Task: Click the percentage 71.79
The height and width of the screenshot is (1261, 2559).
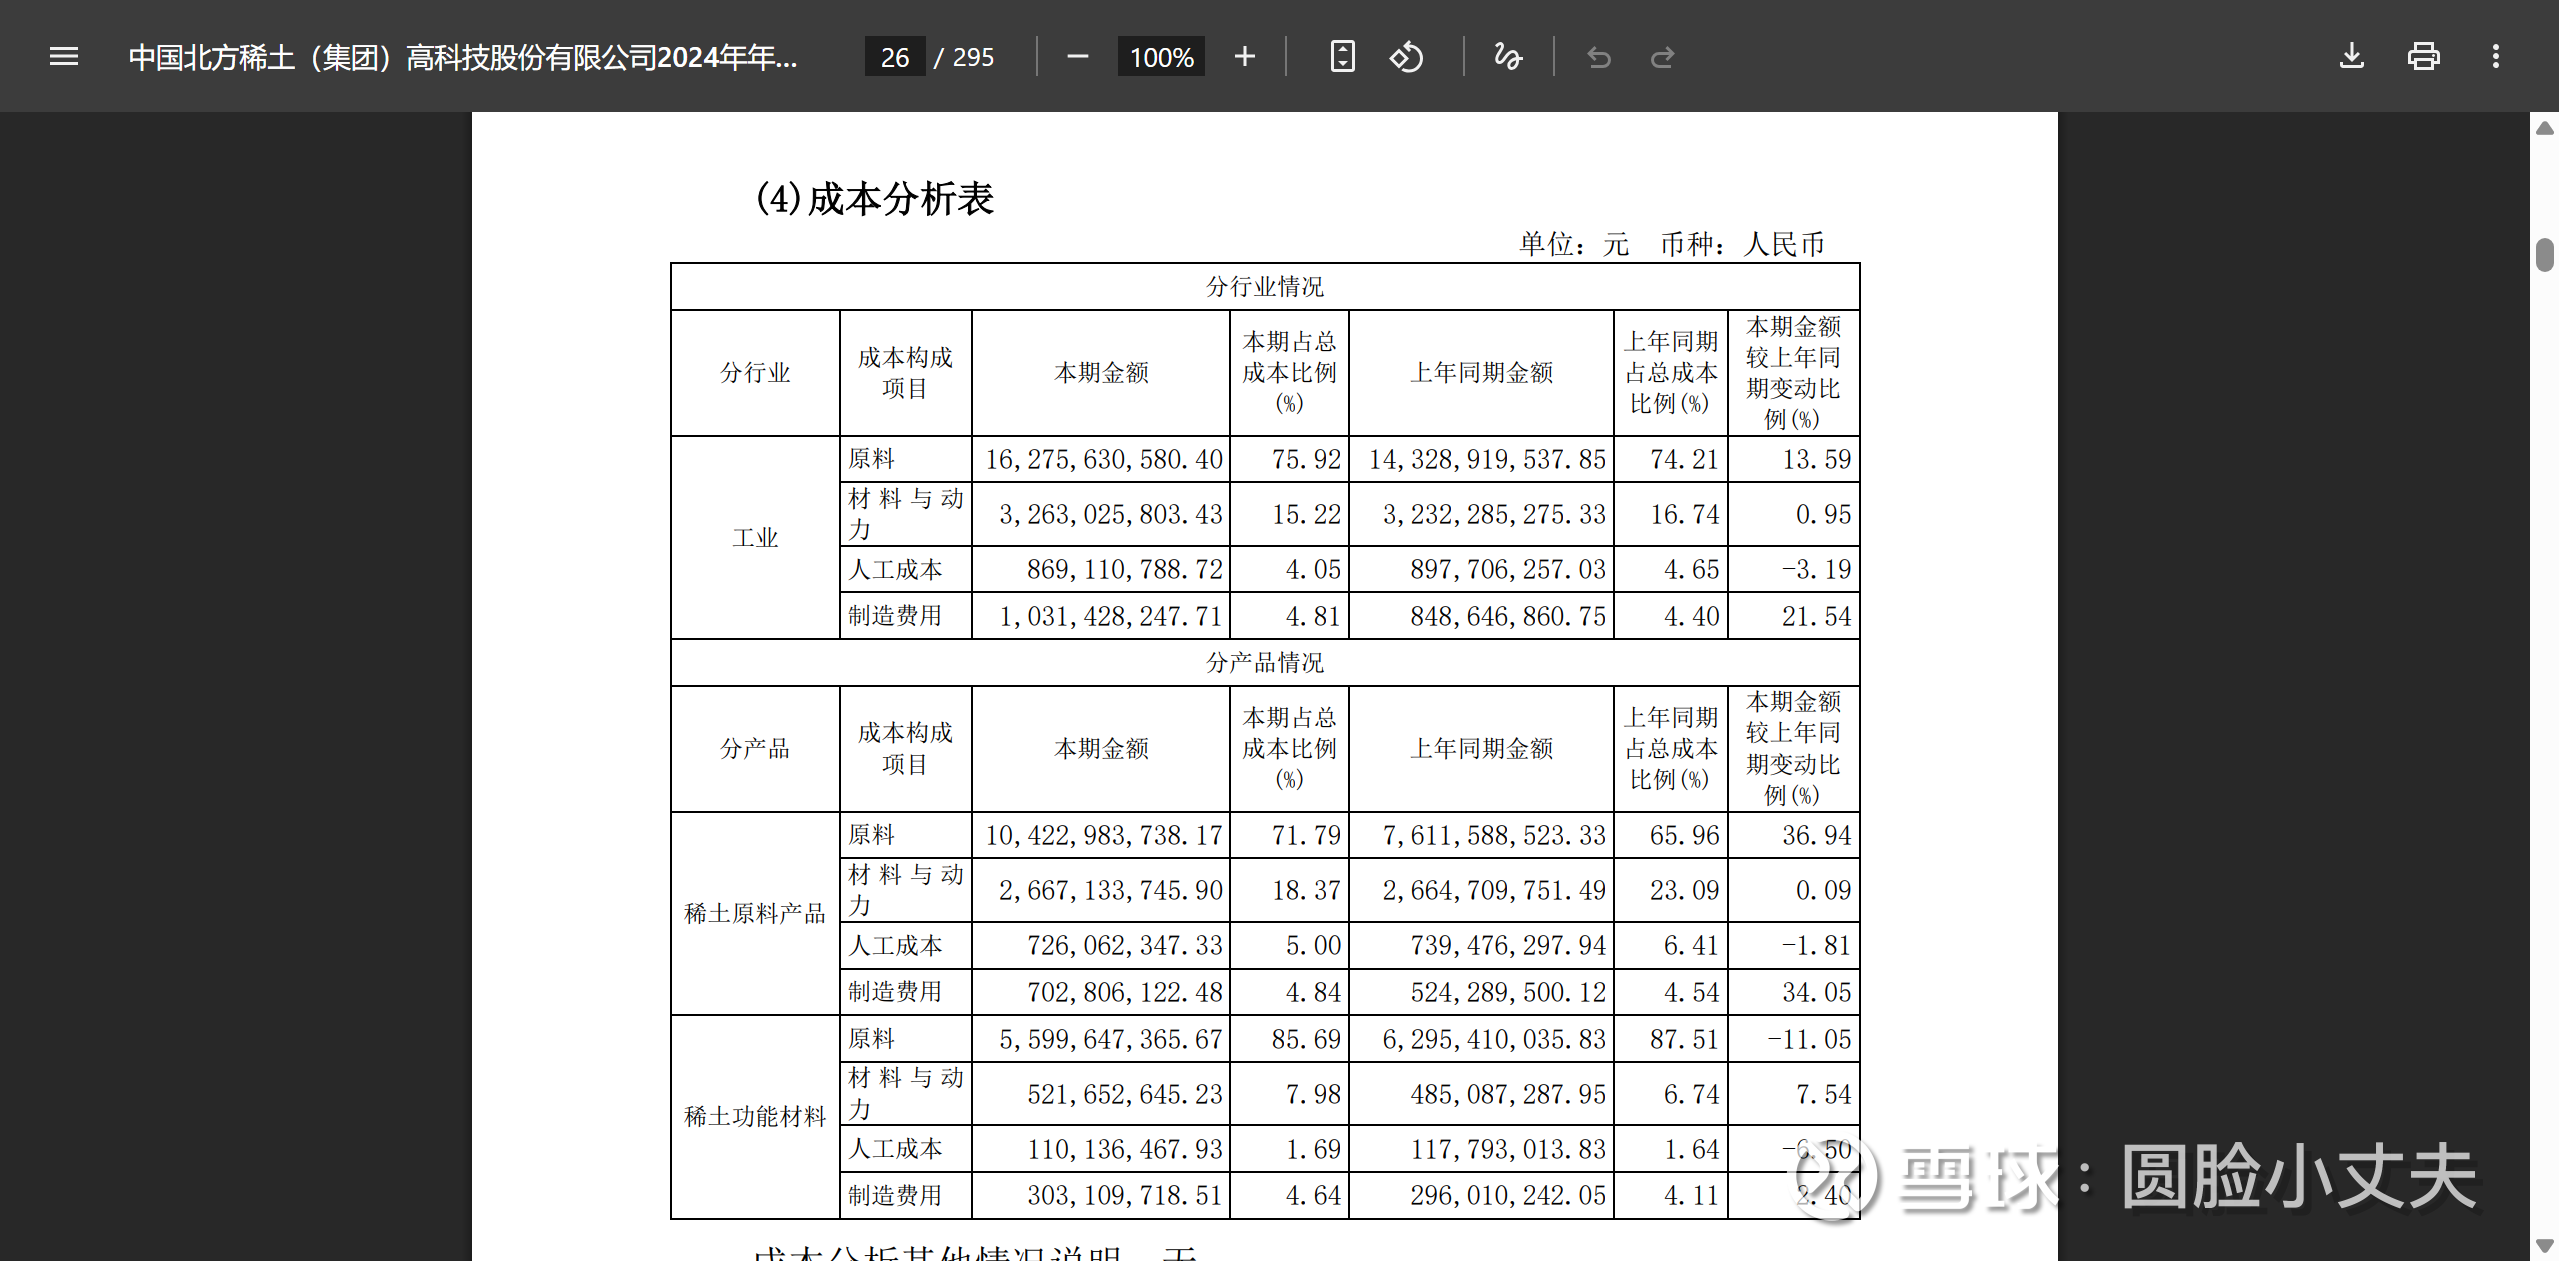Action: click(x=1306, y=835)
